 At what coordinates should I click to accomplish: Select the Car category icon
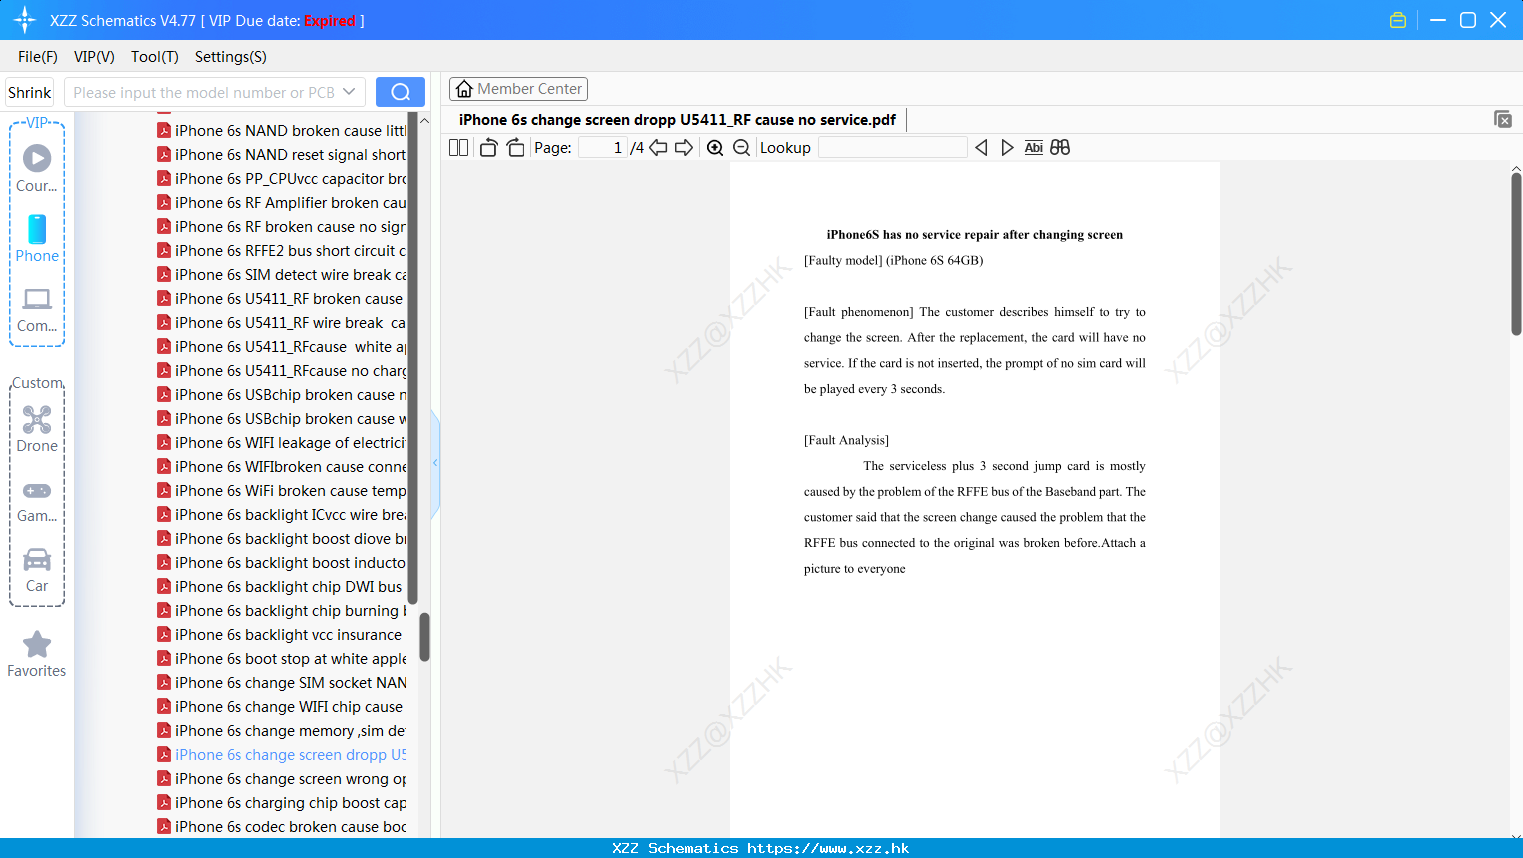point(37,570)
